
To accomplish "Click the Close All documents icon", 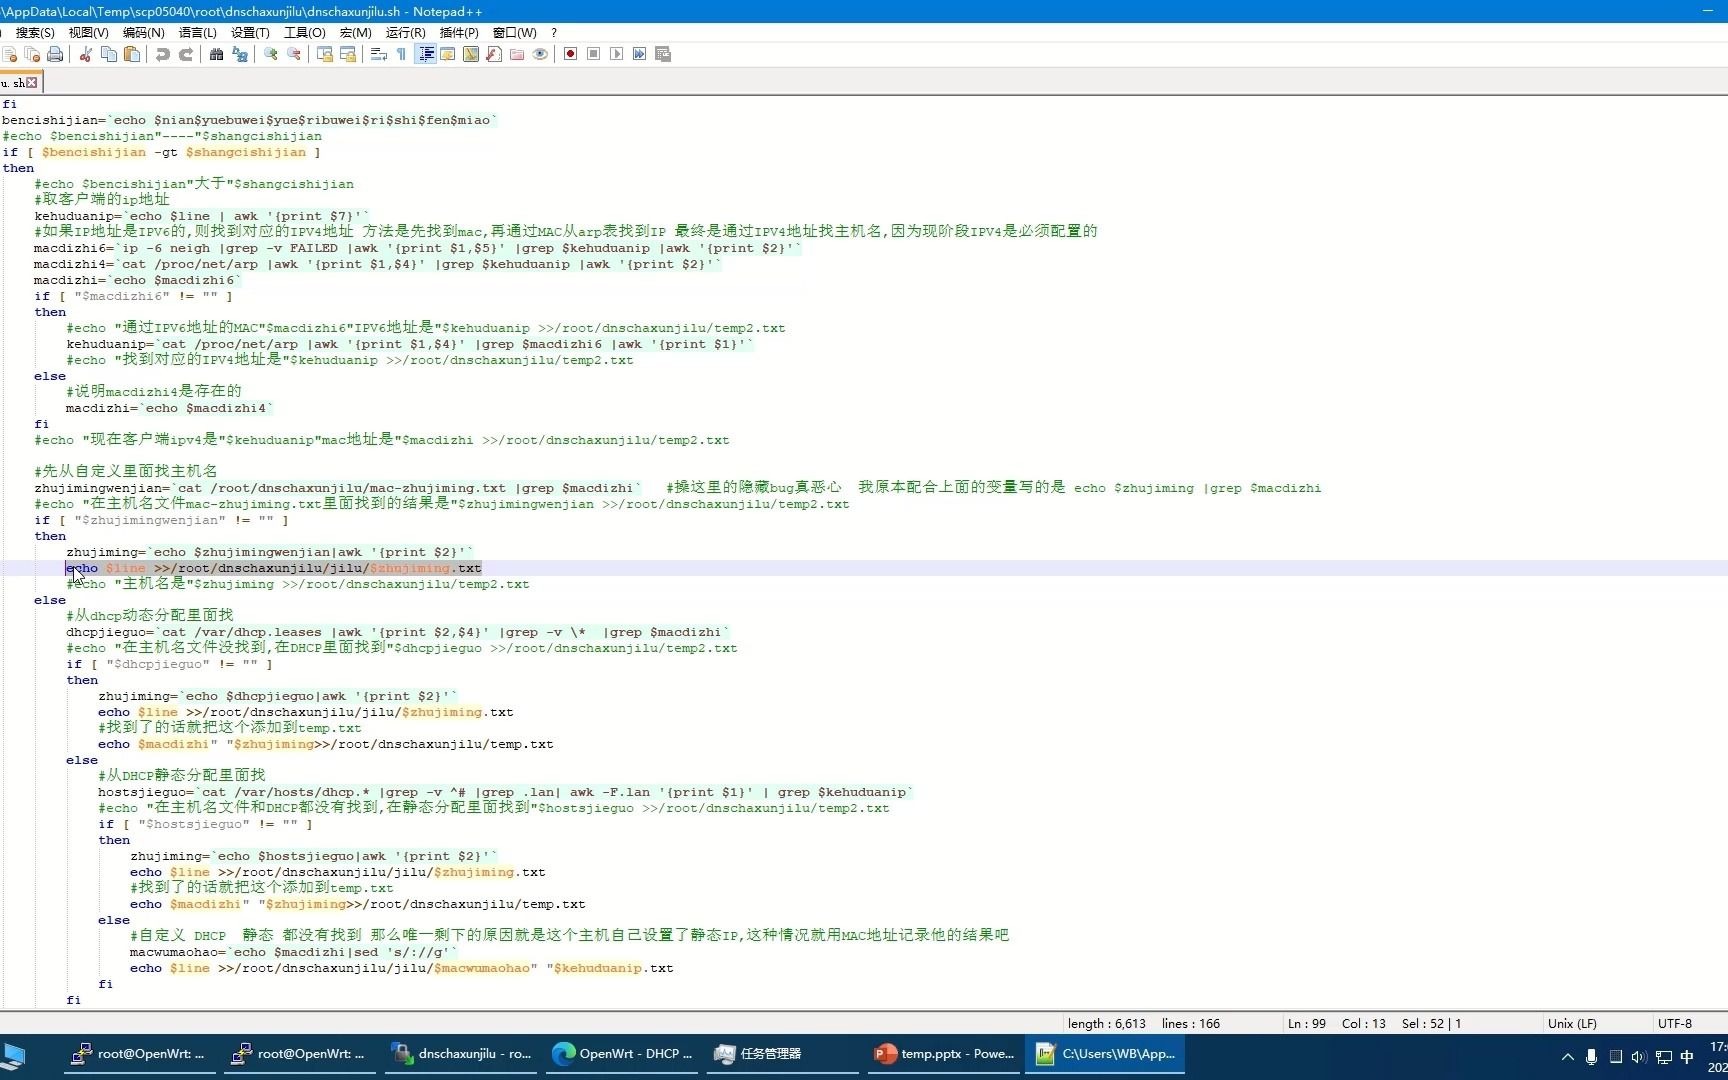I will 32,54.
